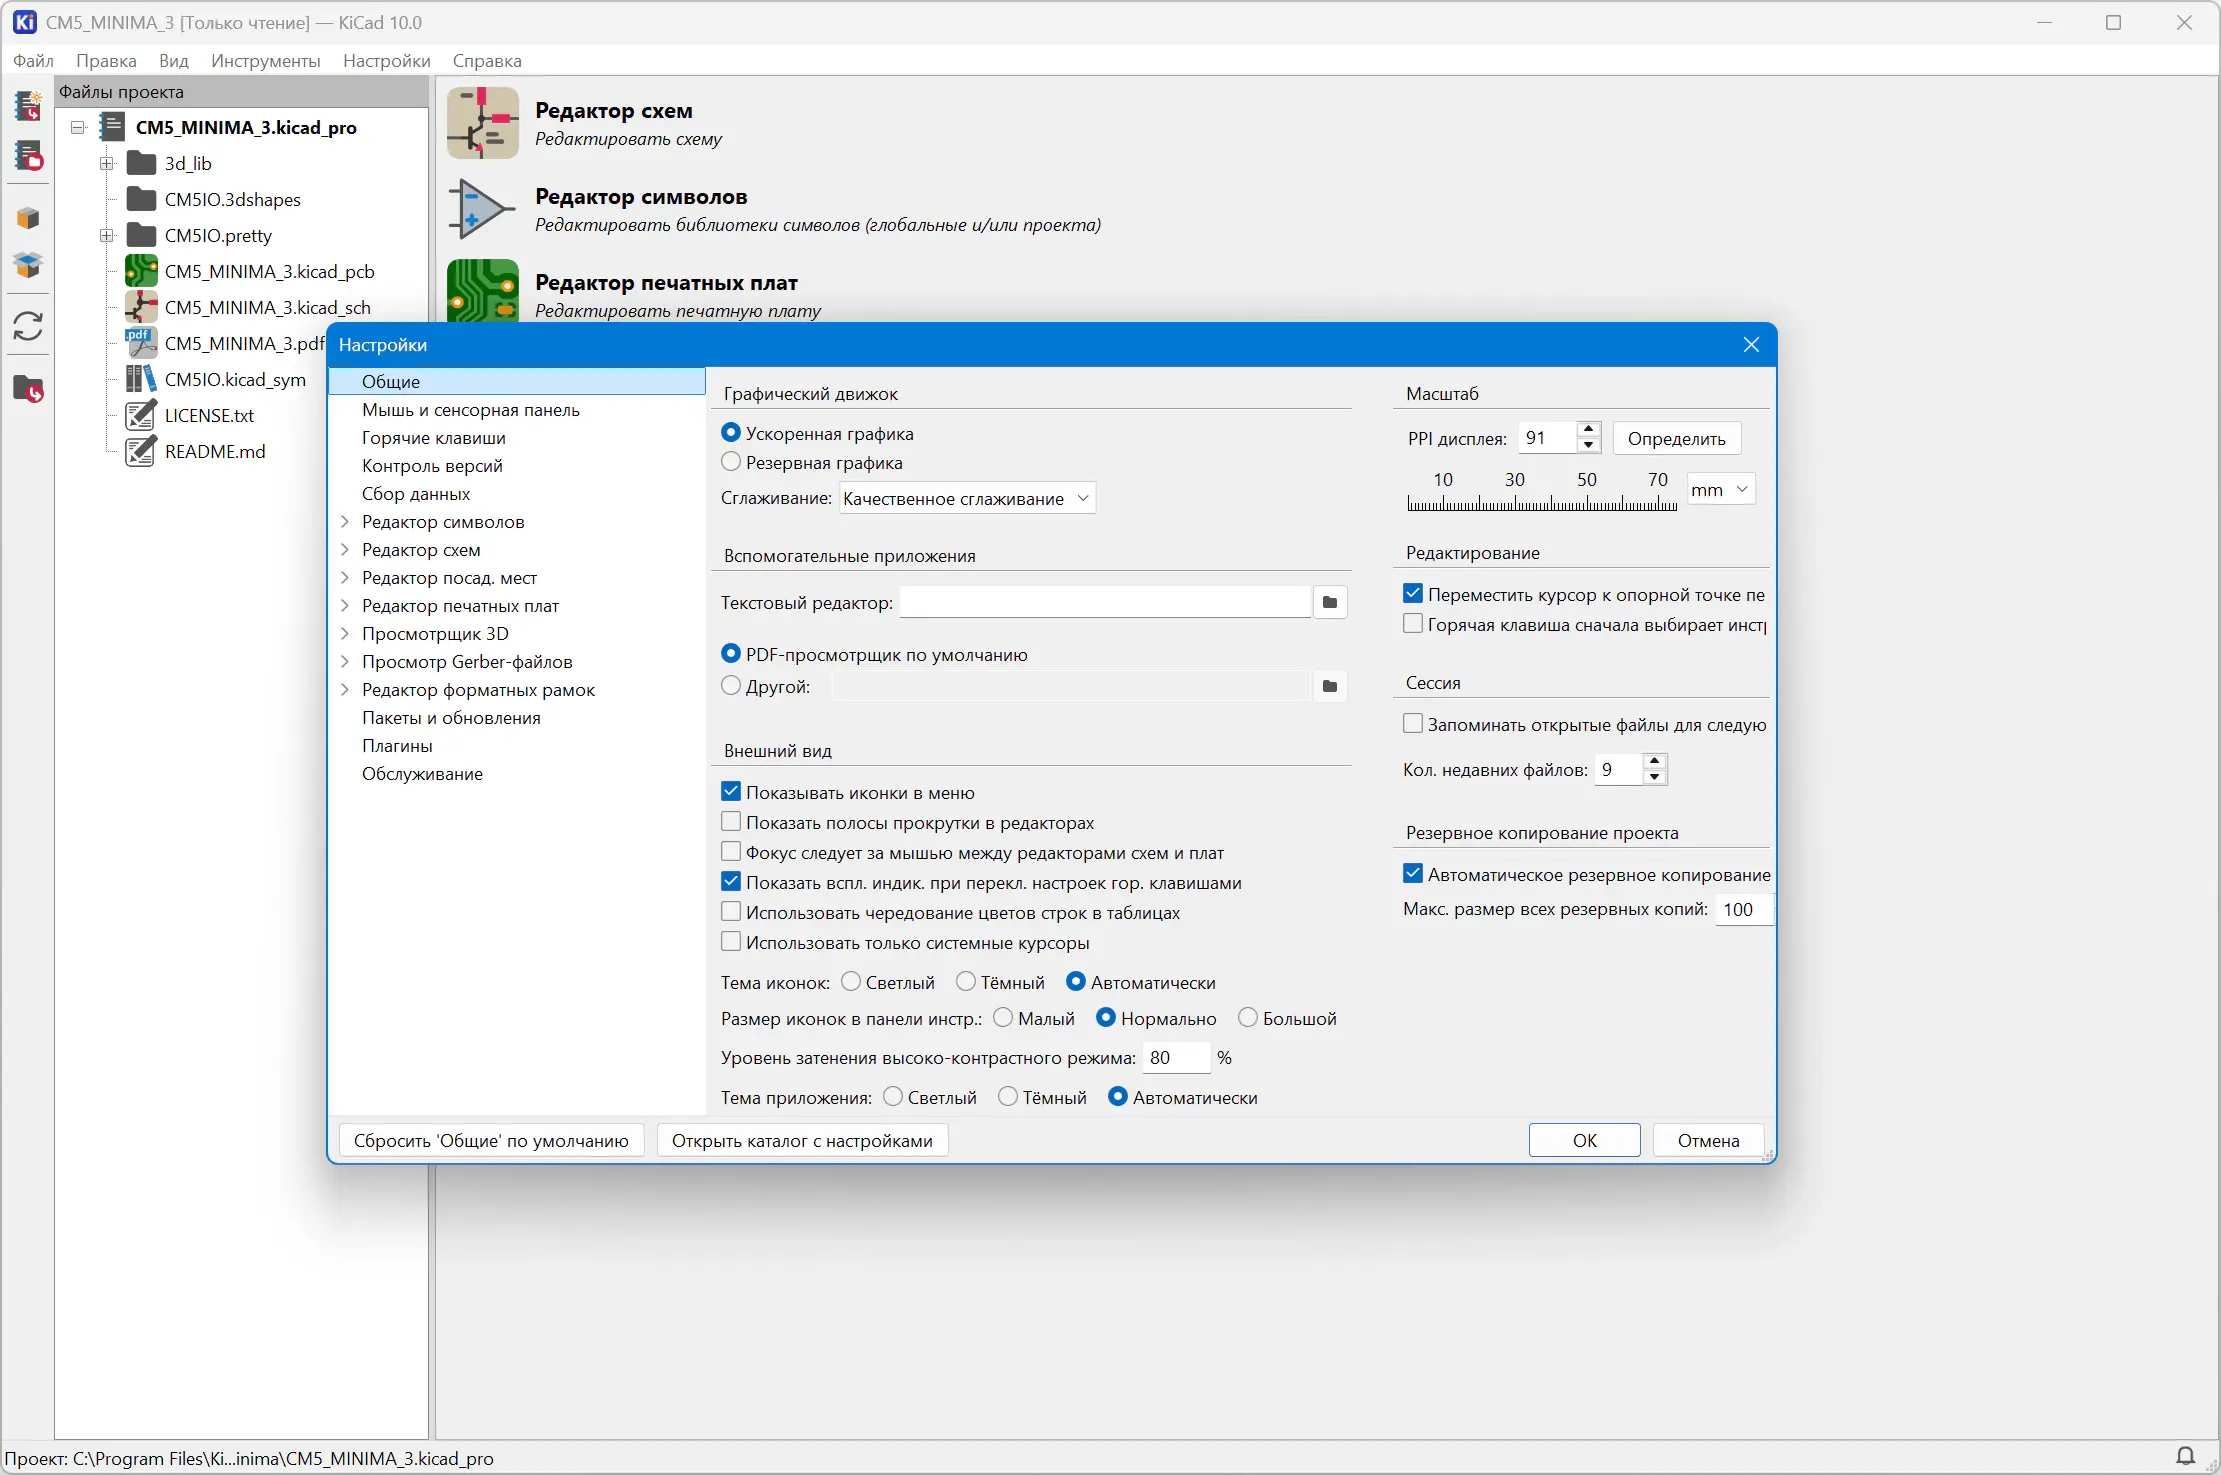Click CM5_MINIMA_3.kicad_pcb file icon
This screenshot has height=1475, width=2221.
(x=141, y=271)
